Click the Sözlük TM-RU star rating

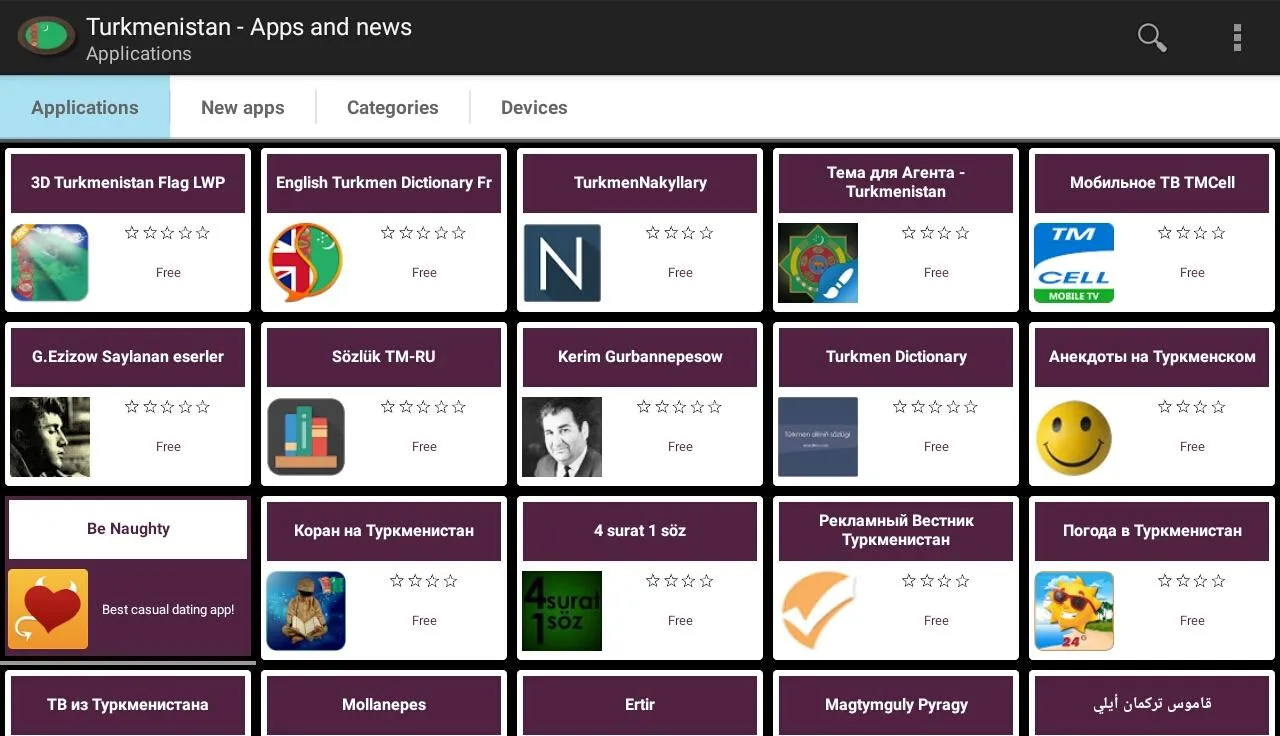point(424,407)
